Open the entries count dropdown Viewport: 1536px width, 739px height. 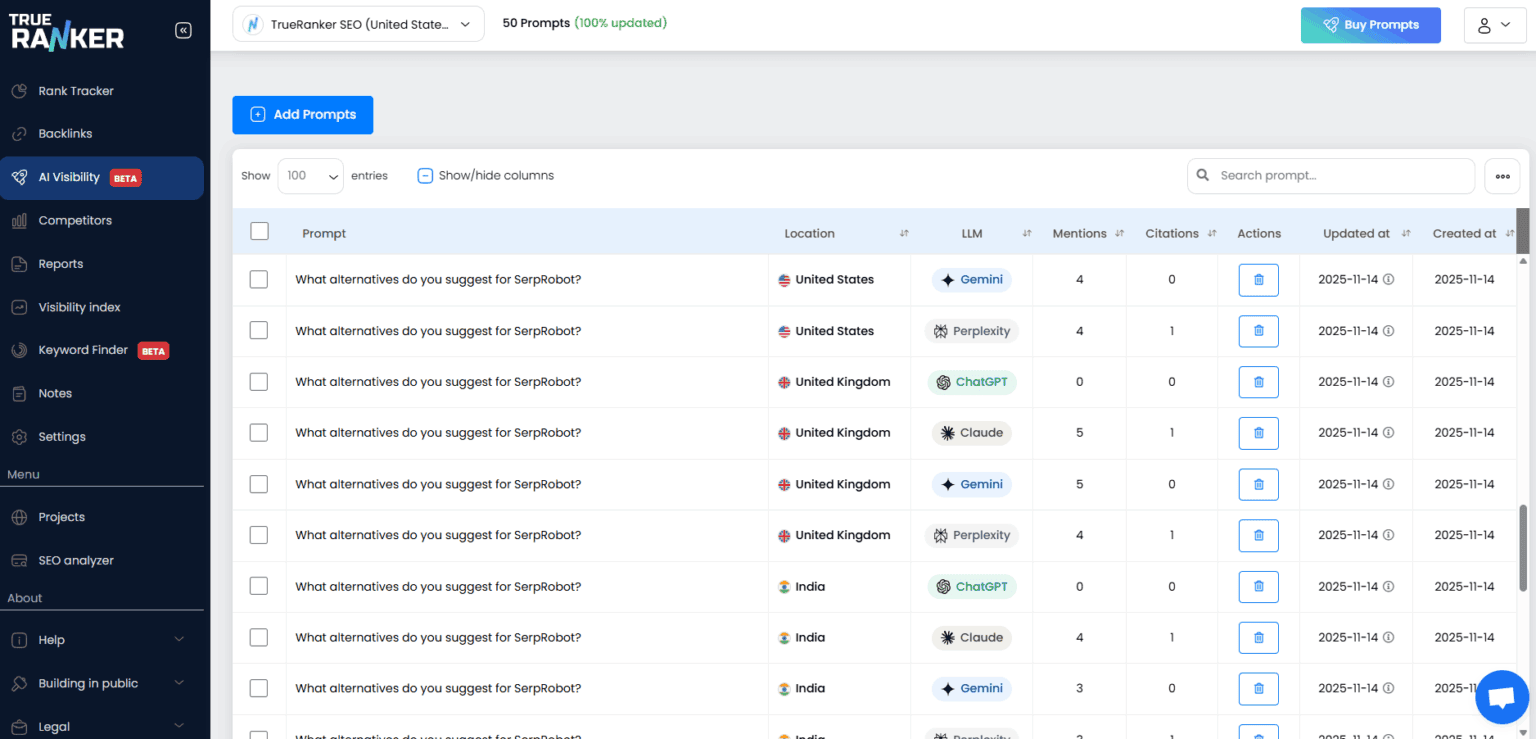tap(310, 175)
